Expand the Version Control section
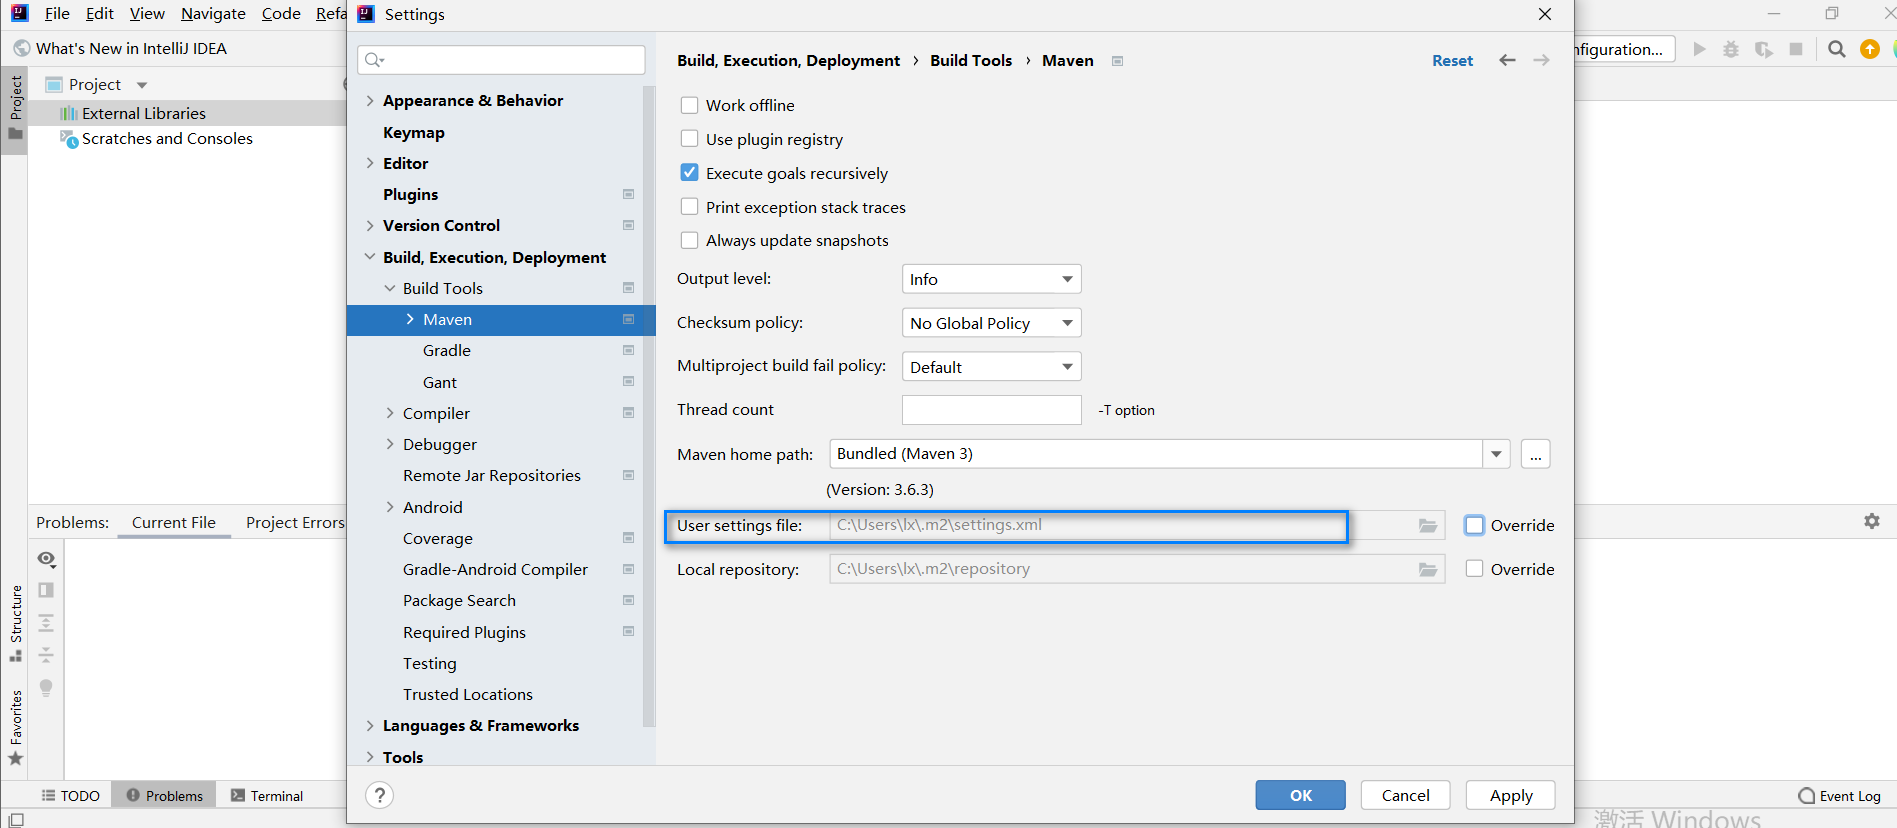 coord(370,225)
